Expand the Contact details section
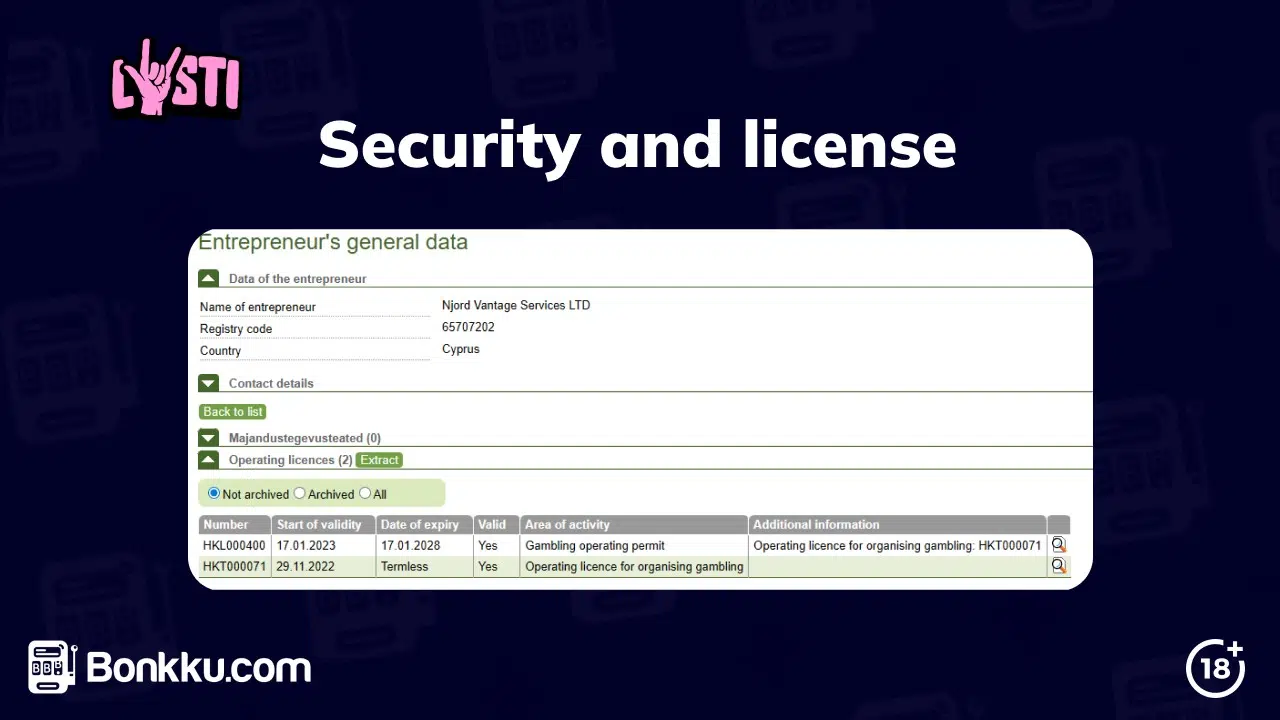This screenshot has height=720, width=1280. [x=208, y=383]
